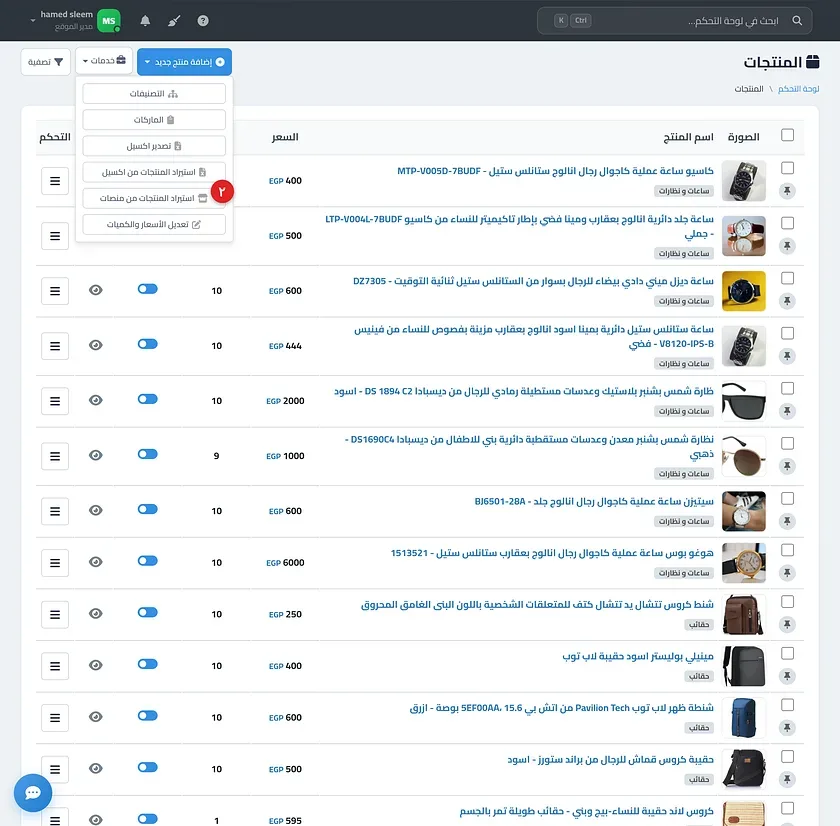
Task: Open control menu for EGP 400 Casio row
Action: coord(55,181)
